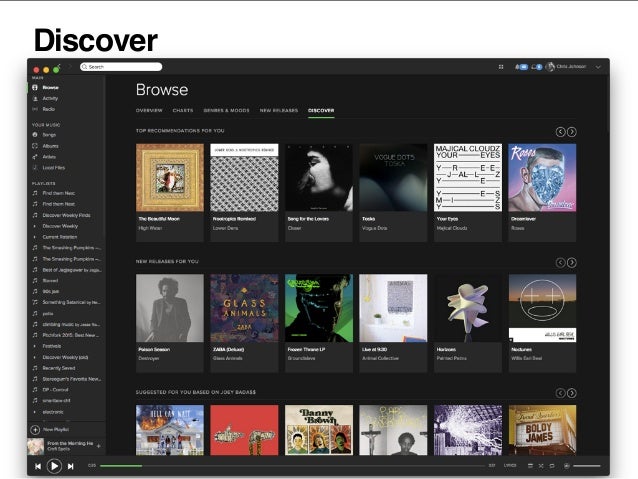Select the Discover tab

(321, 110)
